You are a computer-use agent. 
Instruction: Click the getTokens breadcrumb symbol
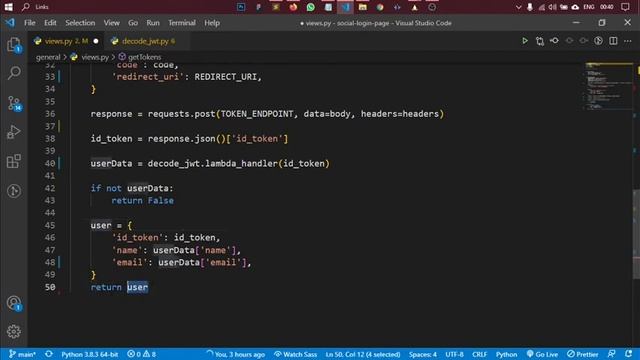144,57
